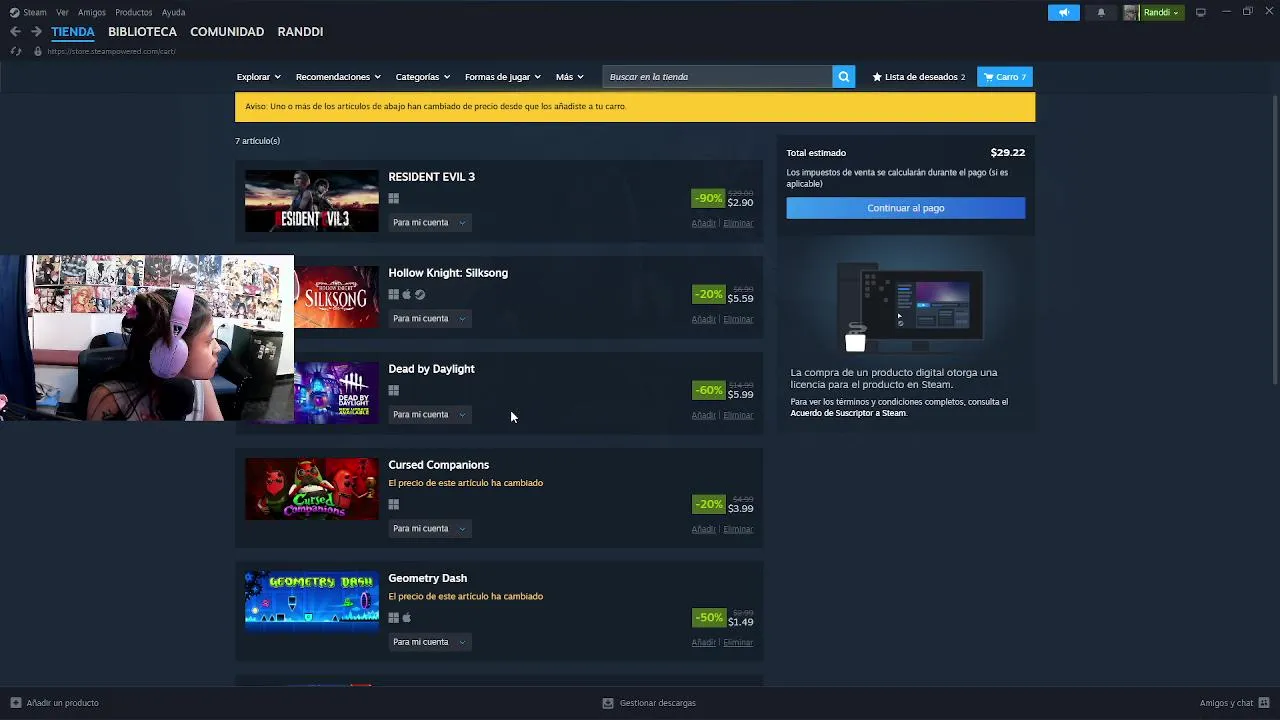Open Para mi cuenta for Silksong

click(429, 319)
